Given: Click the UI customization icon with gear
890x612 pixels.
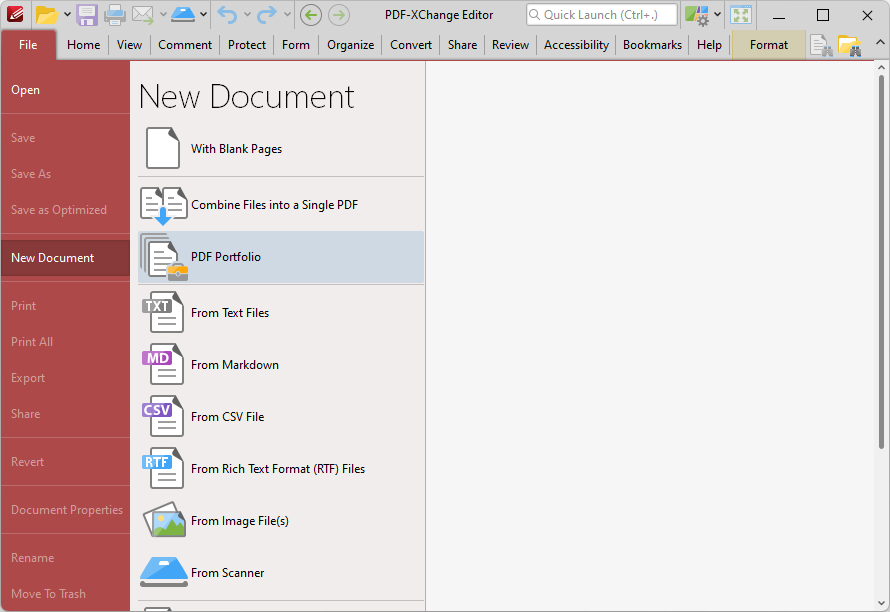Looking at the screenshot, I should pyautogui.click(x=696, y=15).
